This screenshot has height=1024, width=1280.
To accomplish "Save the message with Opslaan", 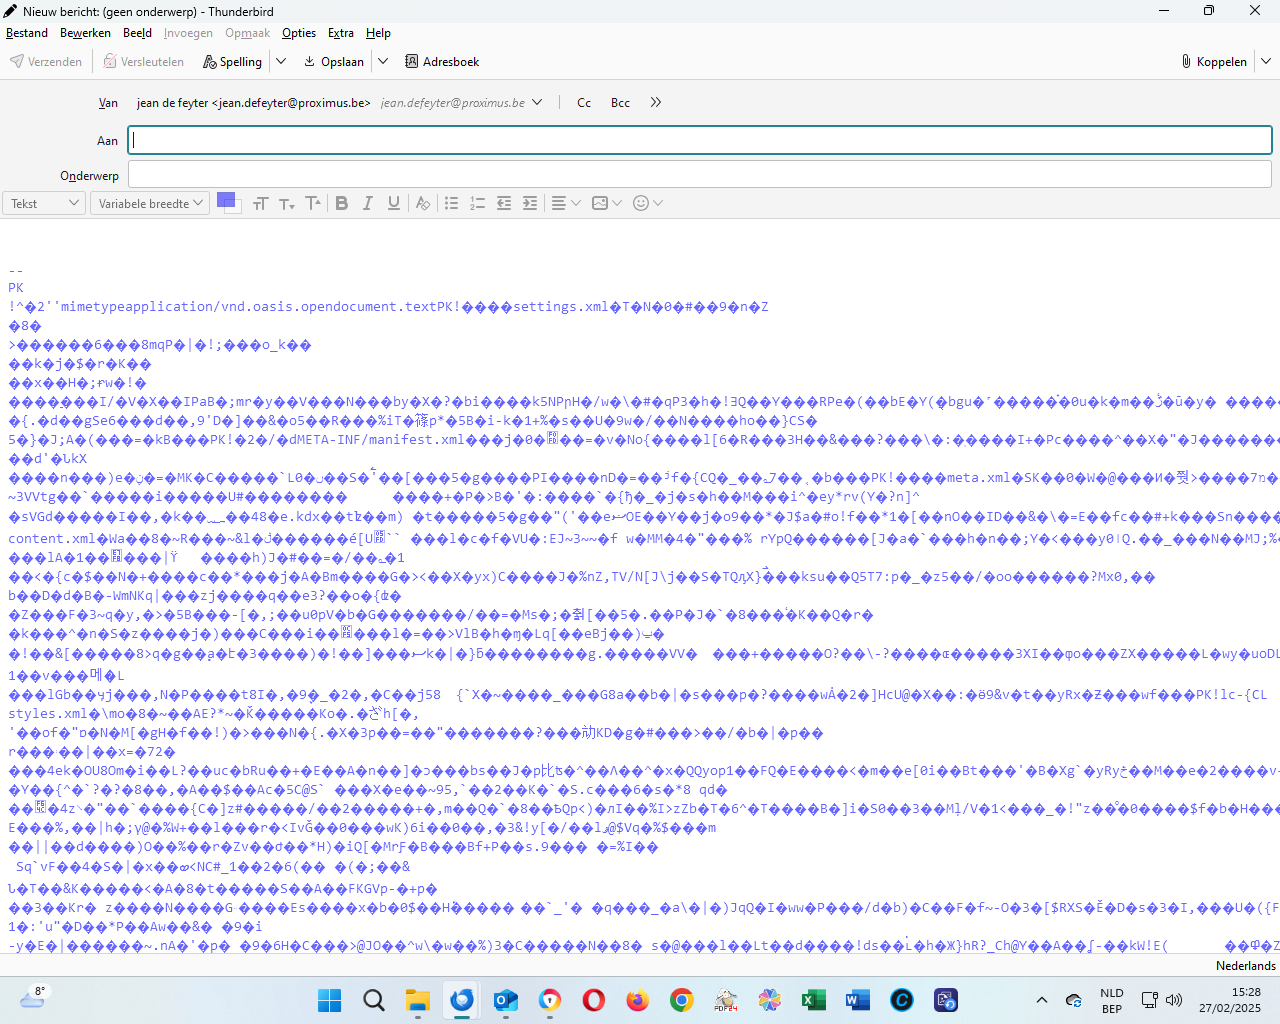I will click(x=334, y=62).
